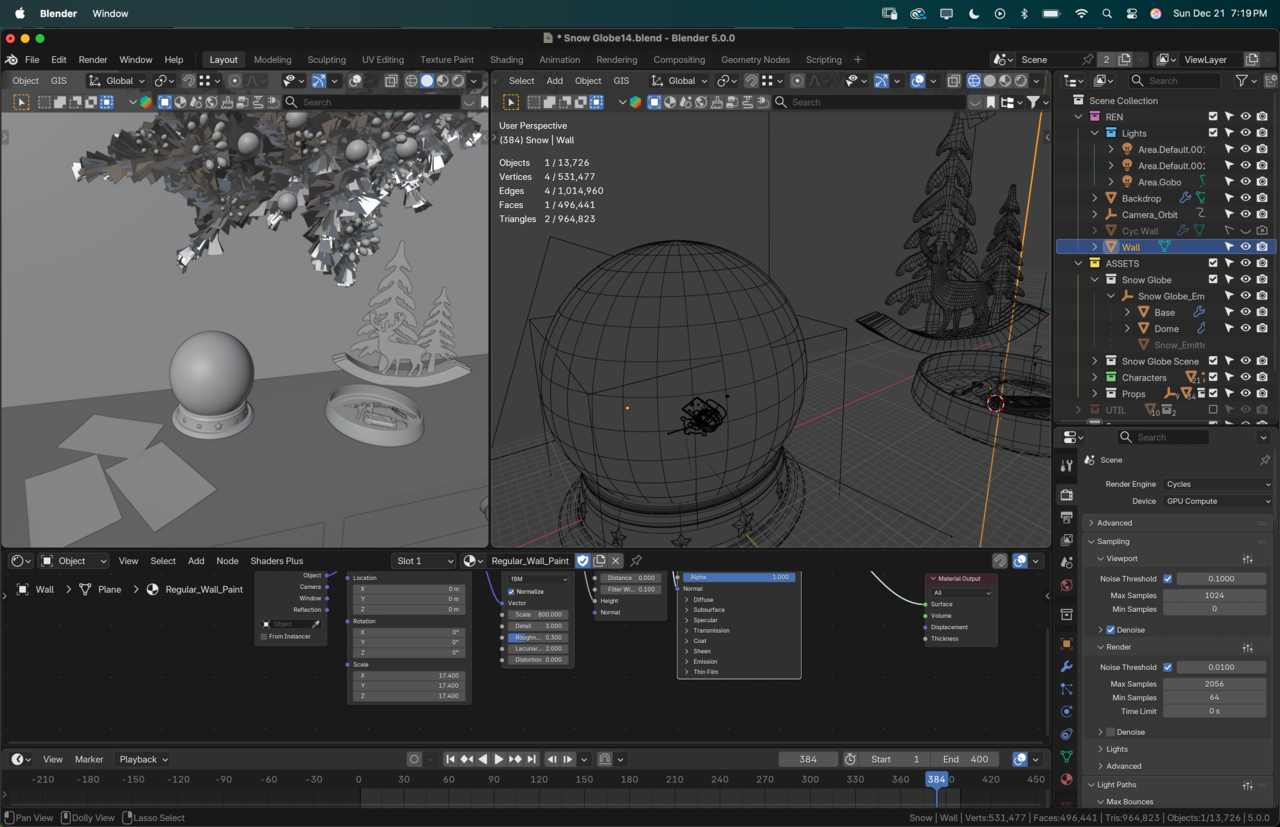Expand the Backdrop object in the outliner
The height and width of the screenshot is (827, 1280).
click(x=1095, y=198)
